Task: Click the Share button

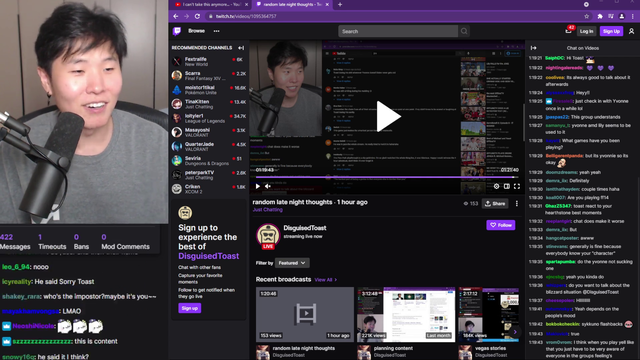Action: coord(495,203)
